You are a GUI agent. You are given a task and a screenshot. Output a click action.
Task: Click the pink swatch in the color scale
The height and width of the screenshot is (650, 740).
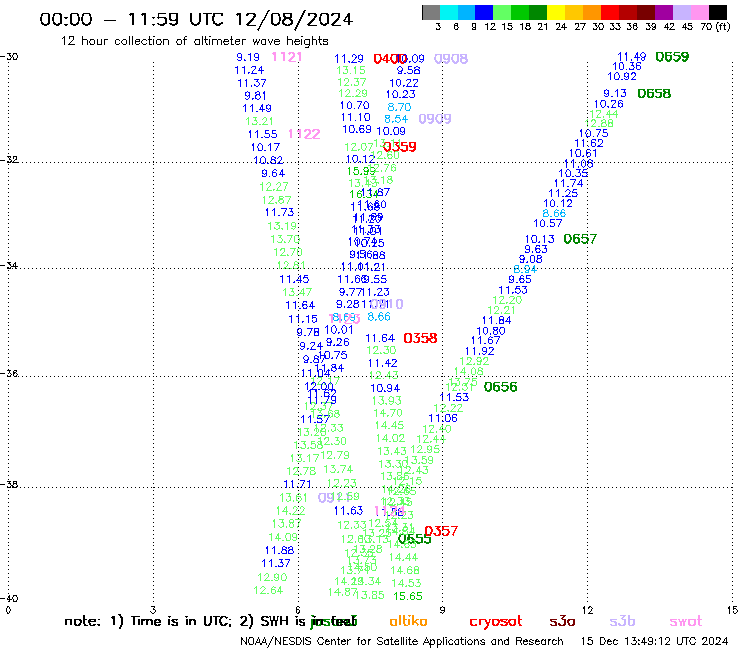point(699,12)
